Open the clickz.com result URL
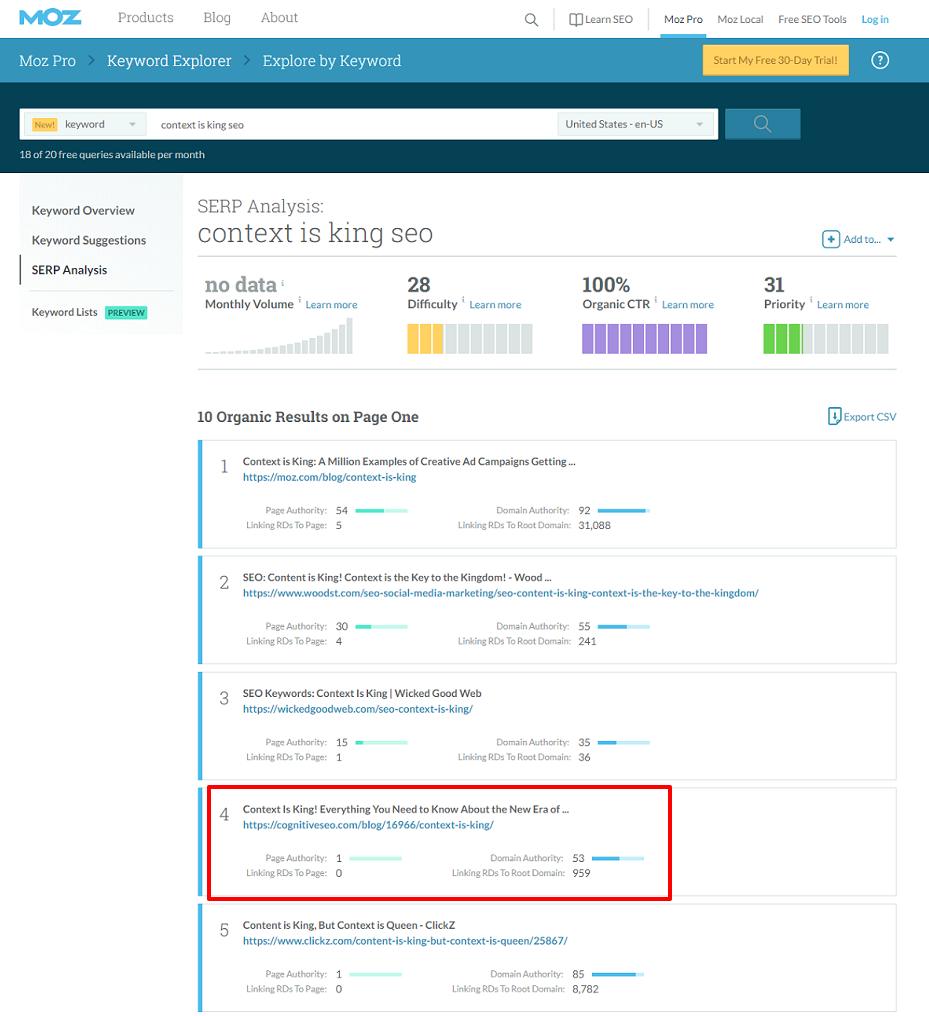Viewport: 929px width, 1016px height. 405,941
